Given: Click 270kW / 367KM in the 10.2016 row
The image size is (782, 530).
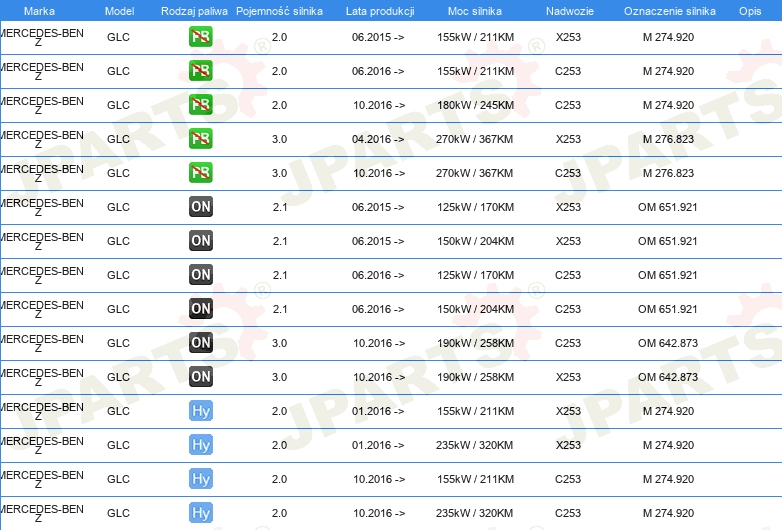Looking at the screenshot, I should click(x=474, y=173).
